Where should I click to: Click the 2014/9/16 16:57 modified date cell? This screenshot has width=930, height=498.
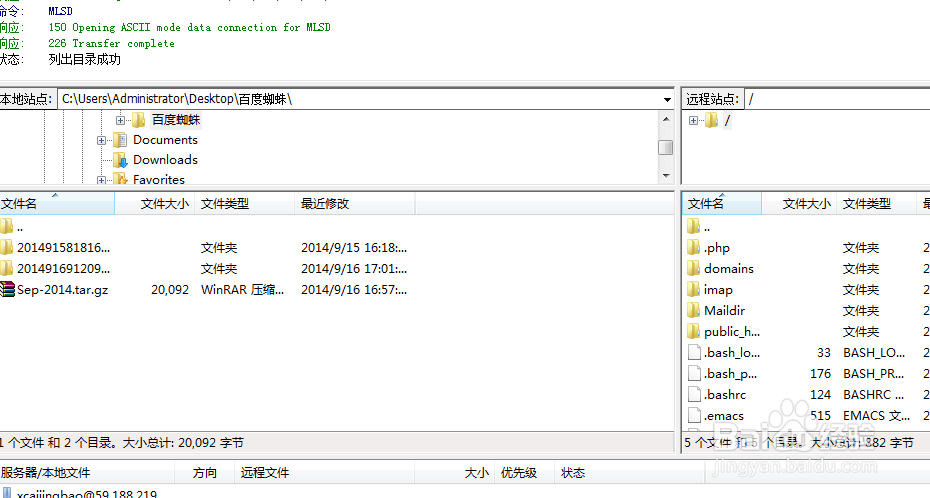[354, 290]
